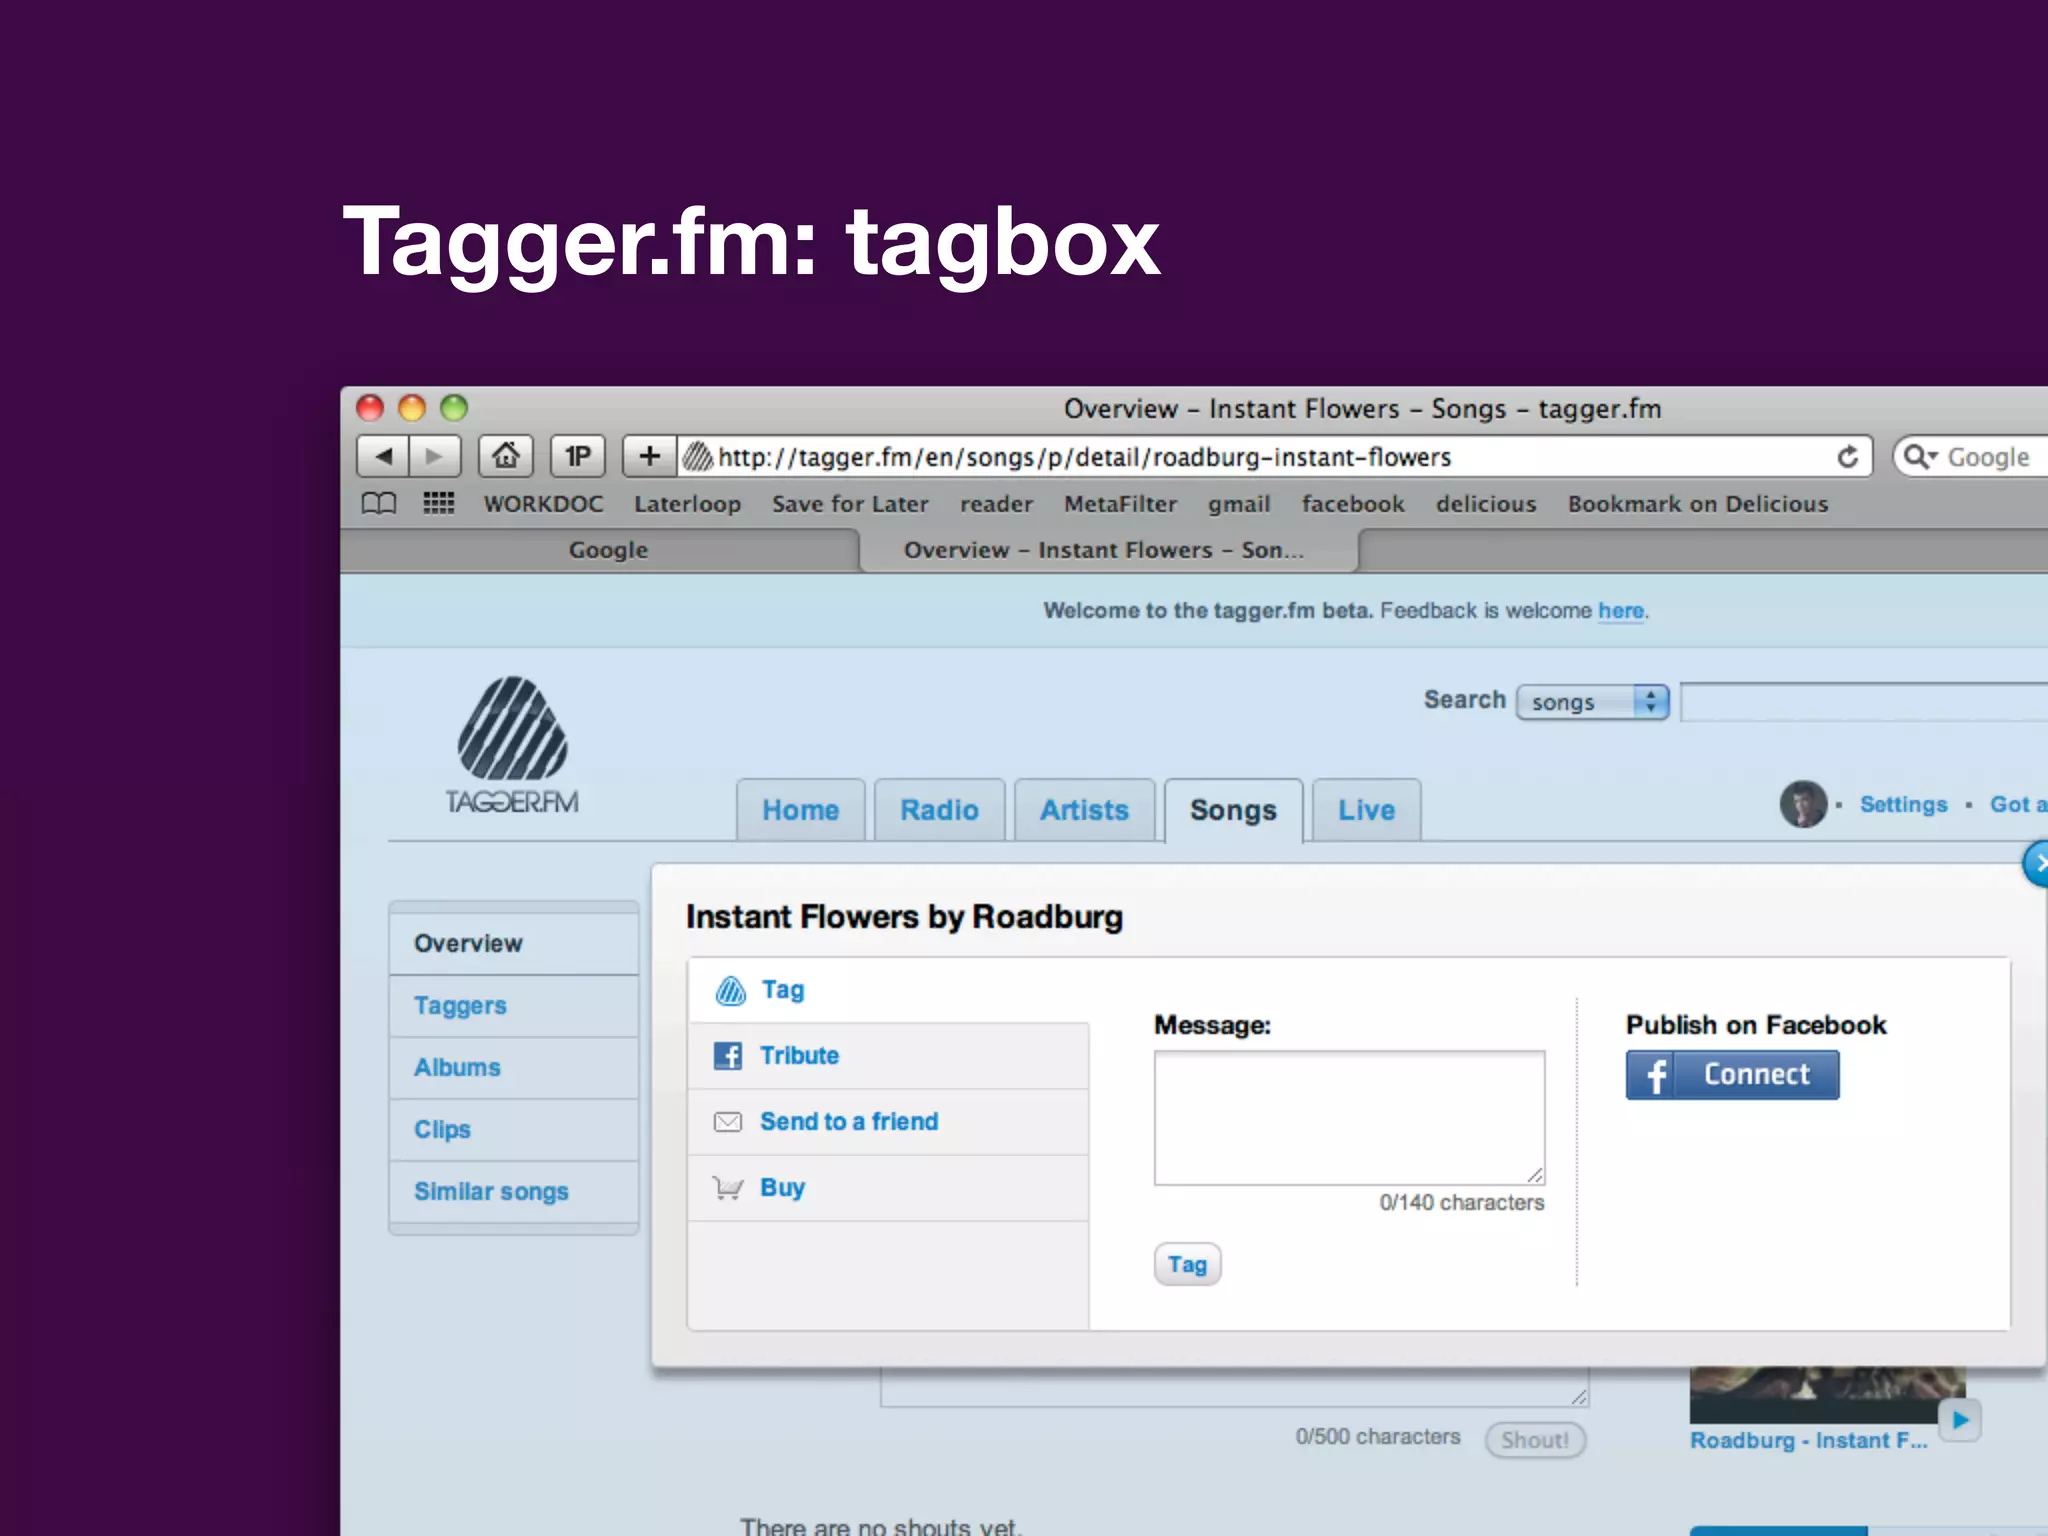Click the envelope icon for Send to a friend
The width and height of the screenshot is (2048, 1536).
pyautogui.click(x=728, y=1121)
